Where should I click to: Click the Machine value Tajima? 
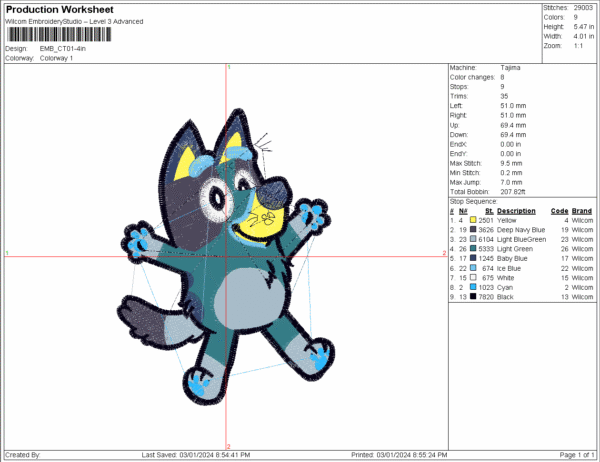click(510, 68)
